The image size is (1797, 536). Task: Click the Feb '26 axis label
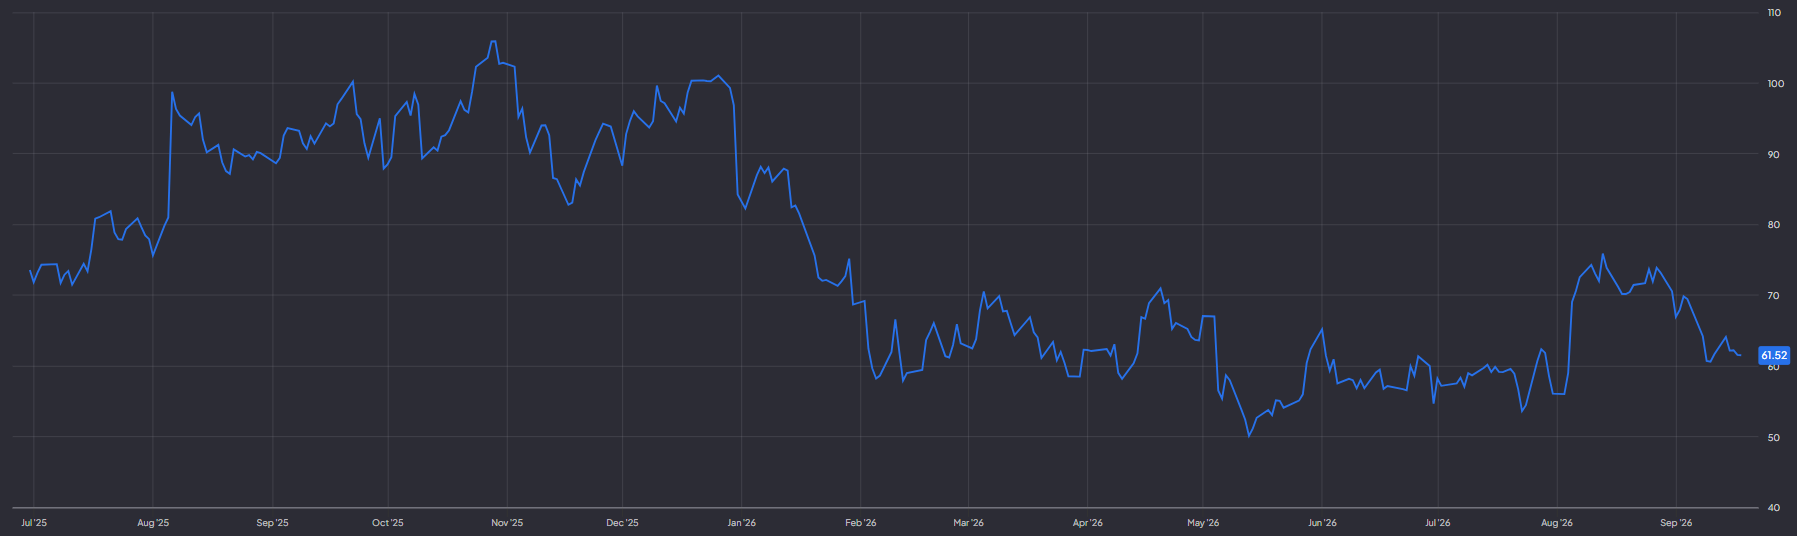tap(861, 523)
